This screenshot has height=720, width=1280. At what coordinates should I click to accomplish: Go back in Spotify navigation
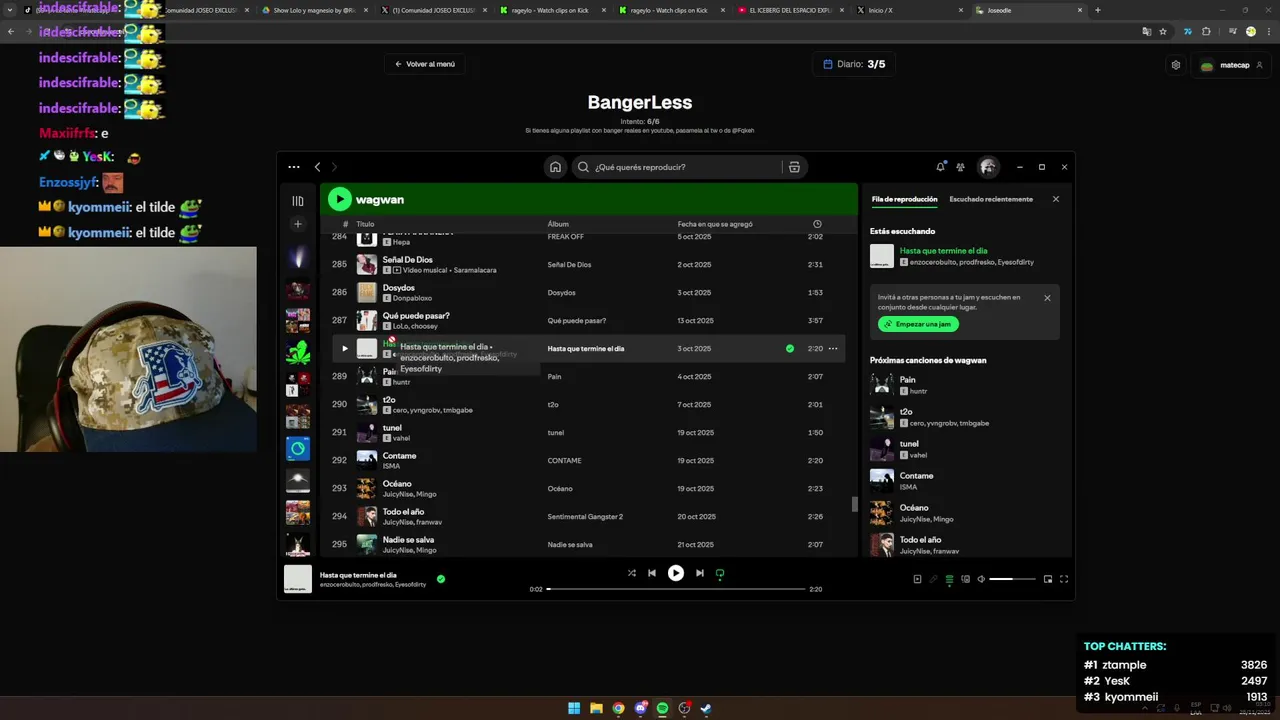pyautogui.click(x=317, y=167)
